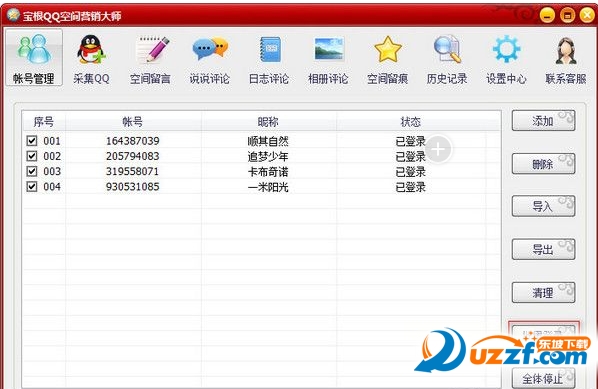
Task: Open the 采集QQ penguin tool
Action: pos(91,58)
